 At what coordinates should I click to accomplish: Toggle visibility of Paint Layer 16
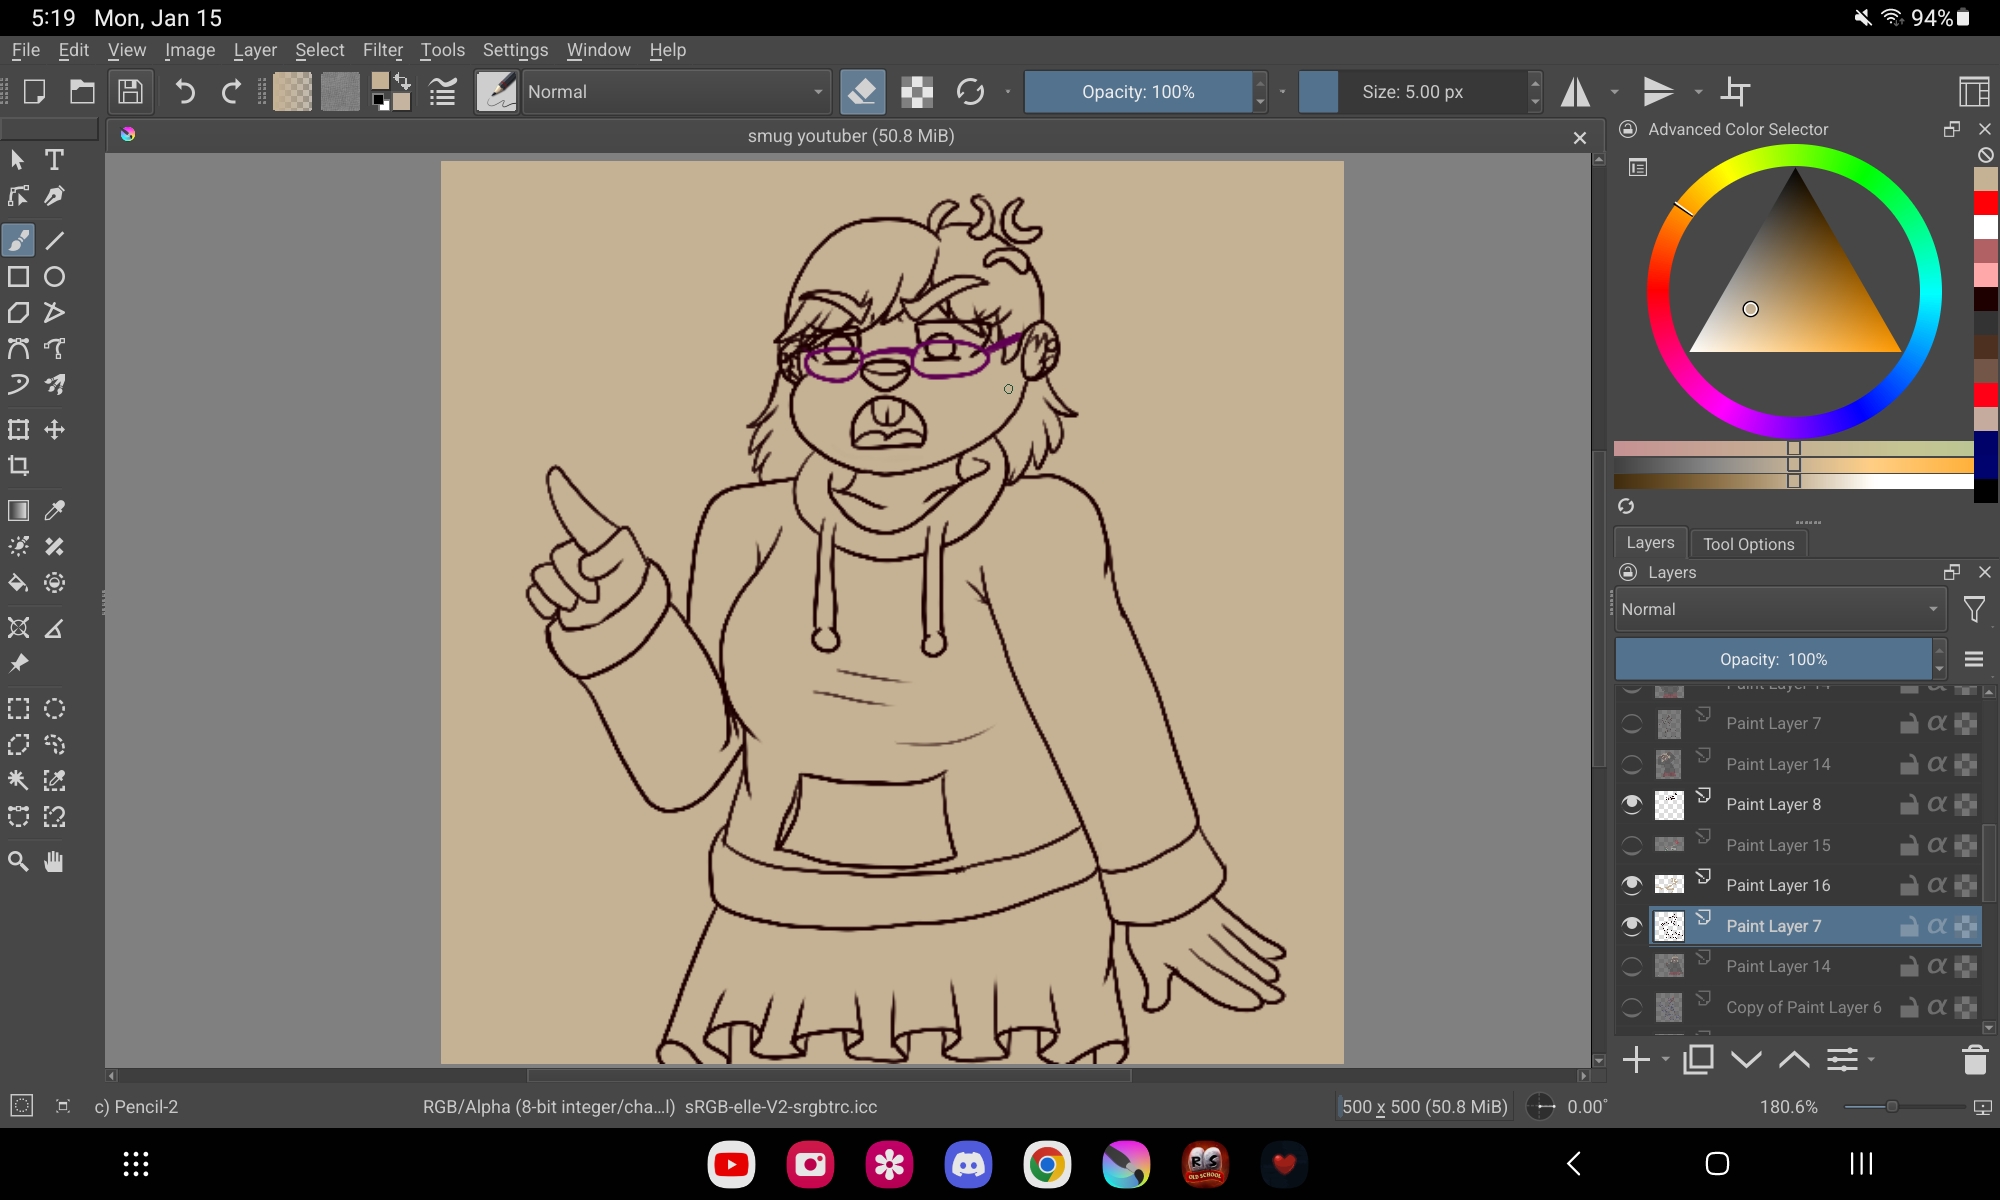point(1632,885)
